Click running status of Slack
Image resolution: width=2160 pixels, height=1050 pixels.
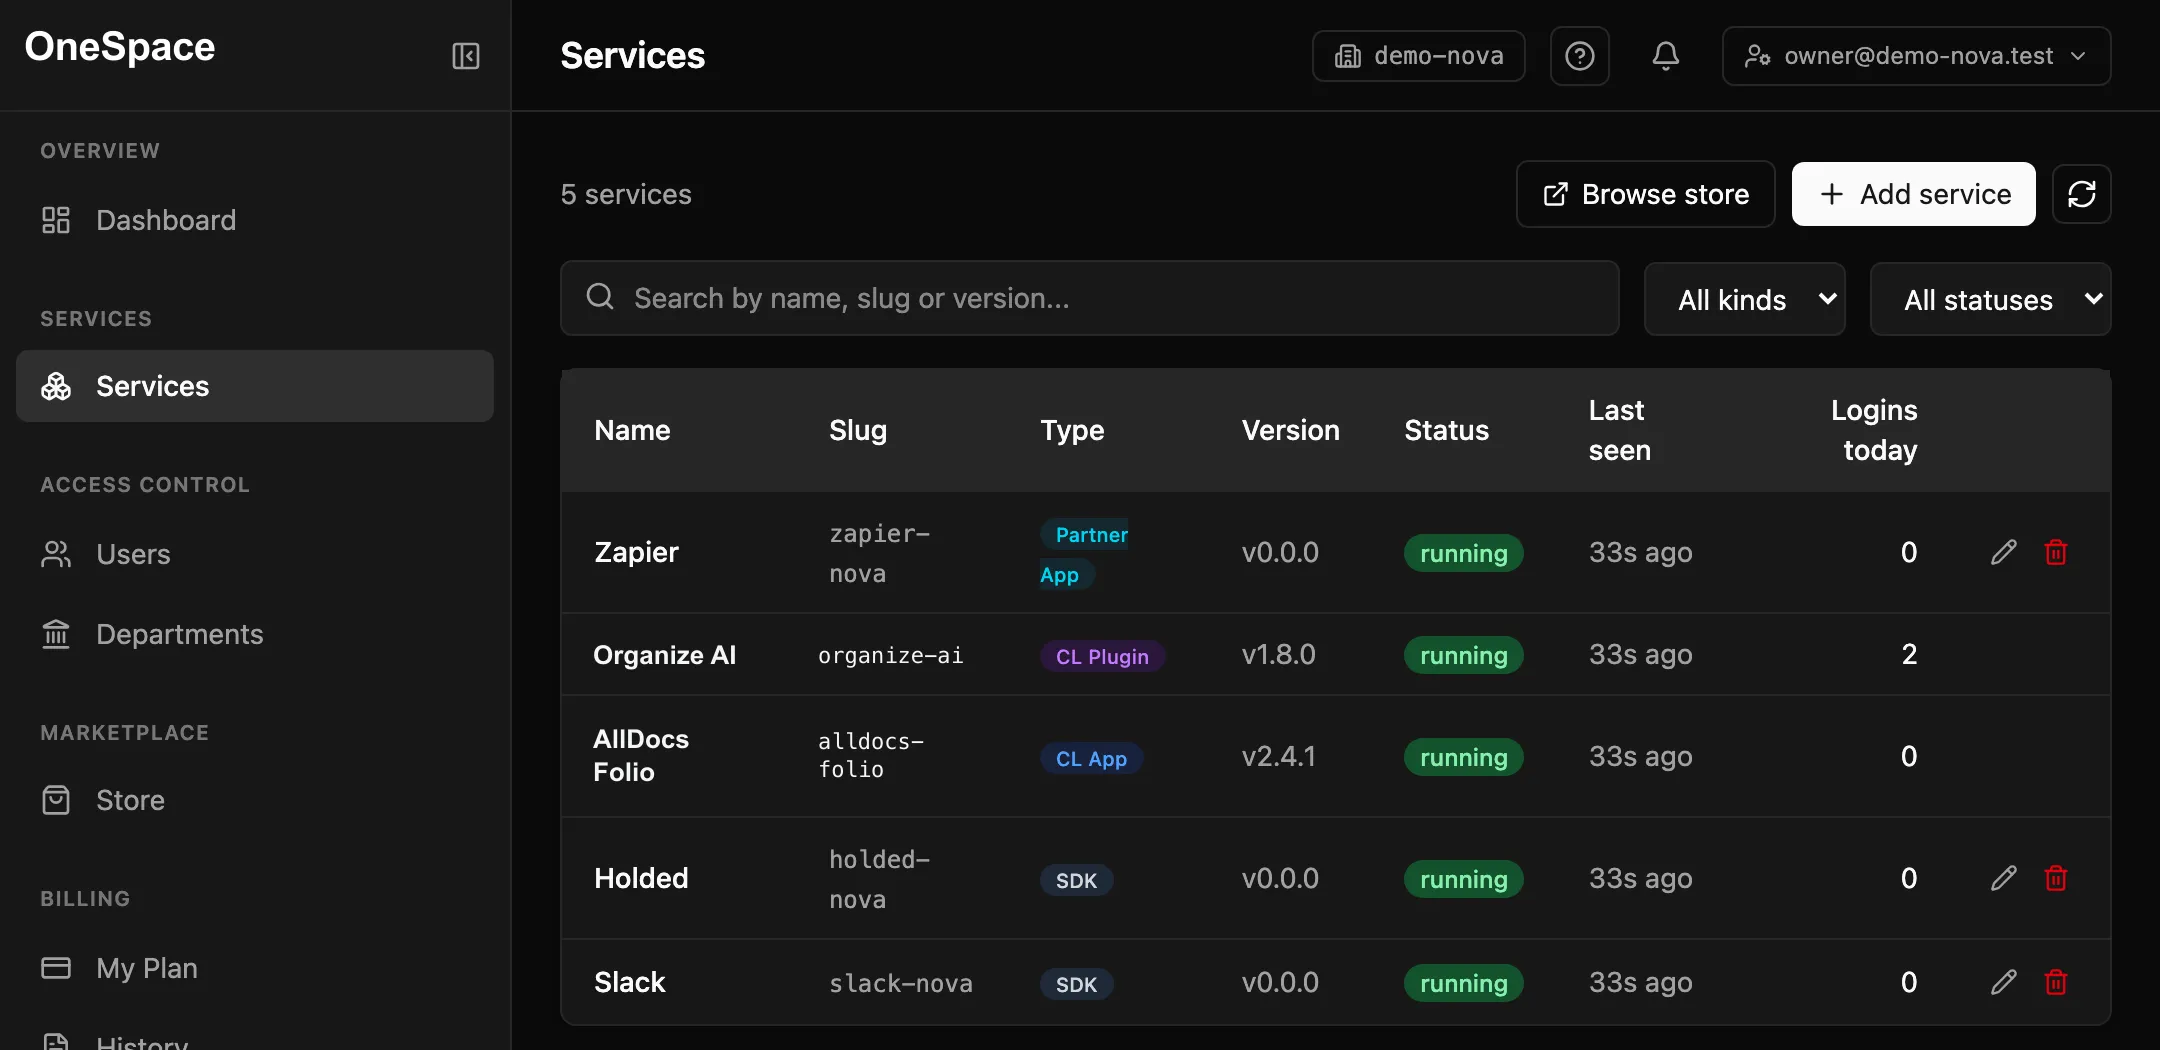[x=1463, y=983]
